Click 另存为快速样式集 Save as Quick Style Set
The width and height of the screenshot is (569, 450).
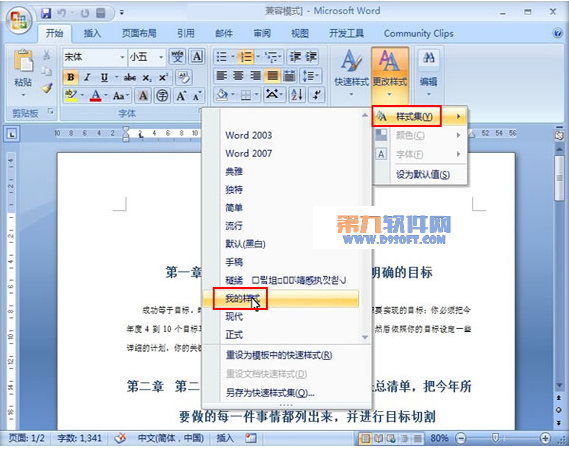coord(270,393)
